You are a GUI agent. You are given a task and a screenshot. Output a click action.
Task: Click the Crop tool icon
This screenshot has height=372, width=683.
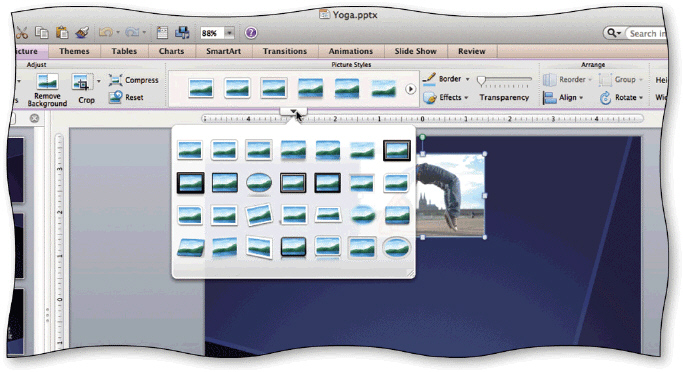coord(82,82)
